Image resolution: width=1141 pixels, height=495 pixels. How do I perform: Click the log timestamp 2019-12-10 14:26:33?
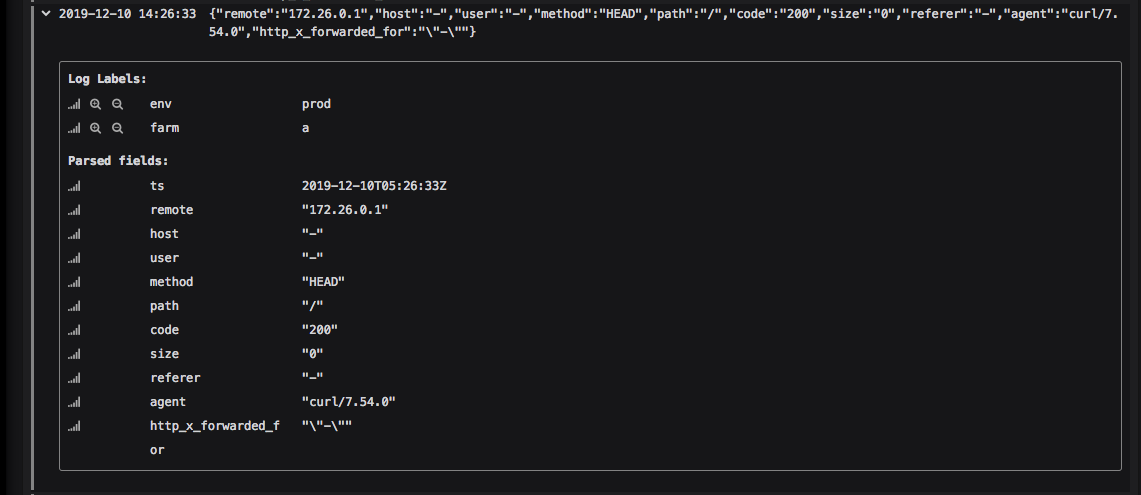pyautogui.click(x=127, y=13)
